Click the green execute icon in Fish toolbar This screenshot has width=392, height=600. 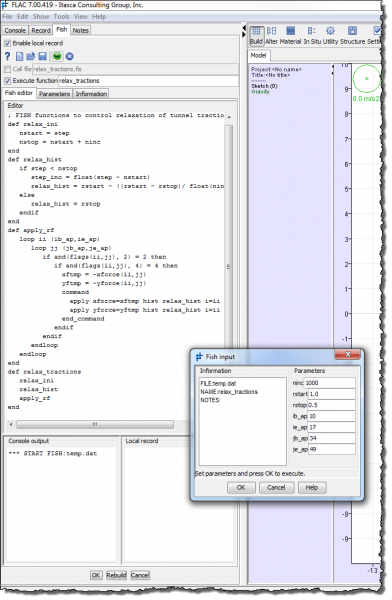(57, 56)
